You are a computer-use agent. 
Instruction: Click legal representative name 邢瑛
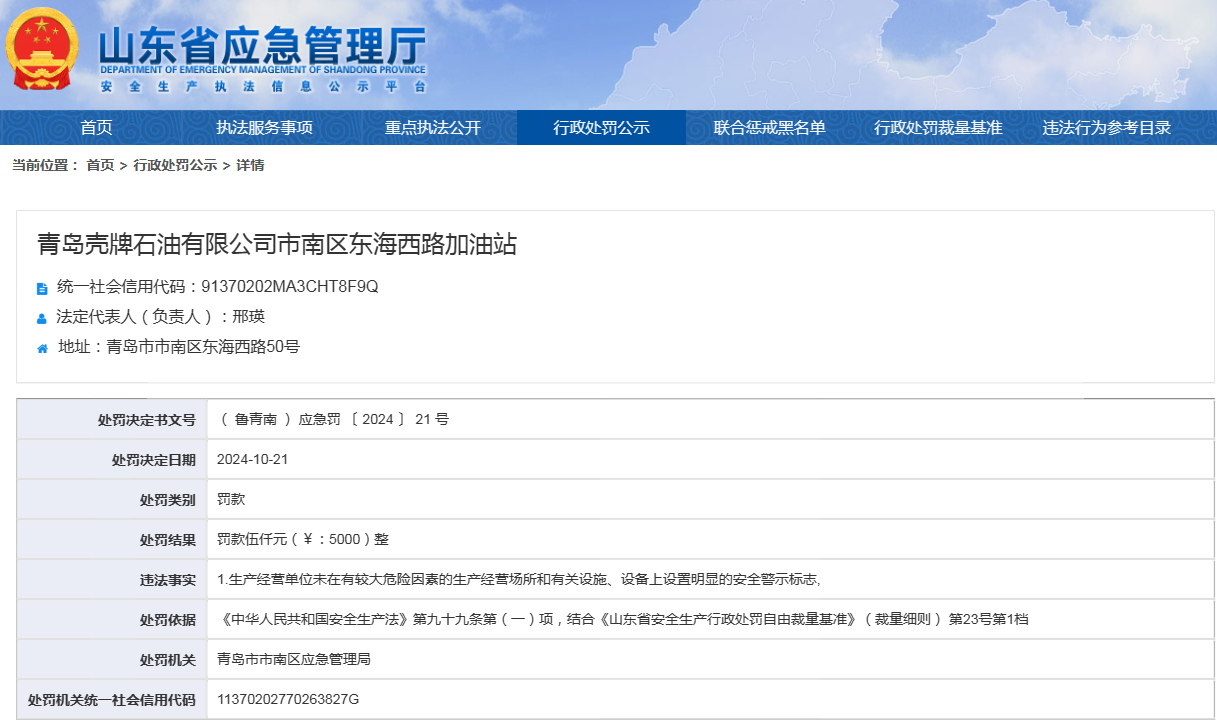tap(248, 317)
